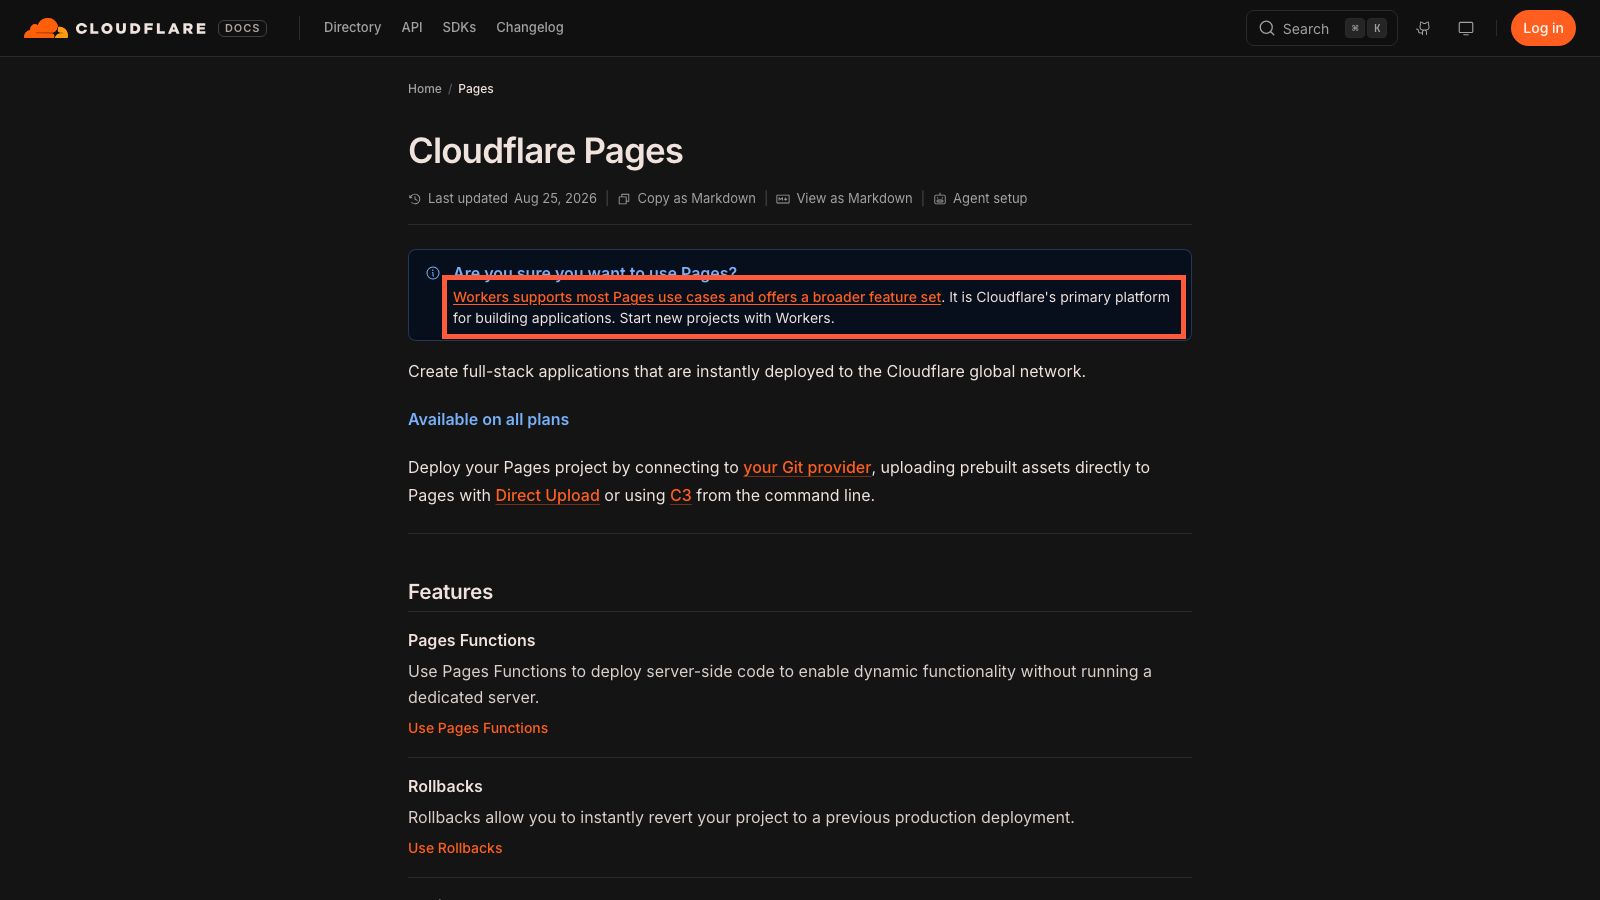Follow the Workers supports most Pages use cases link
Screen dimensions: 1600x900
(697, 297)
